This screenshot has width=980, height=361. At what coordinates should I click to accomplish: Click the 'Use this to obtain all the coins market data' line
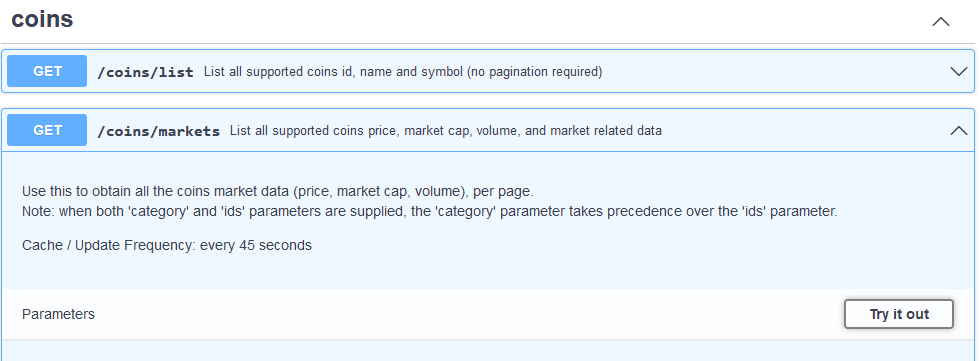(278, 191)
